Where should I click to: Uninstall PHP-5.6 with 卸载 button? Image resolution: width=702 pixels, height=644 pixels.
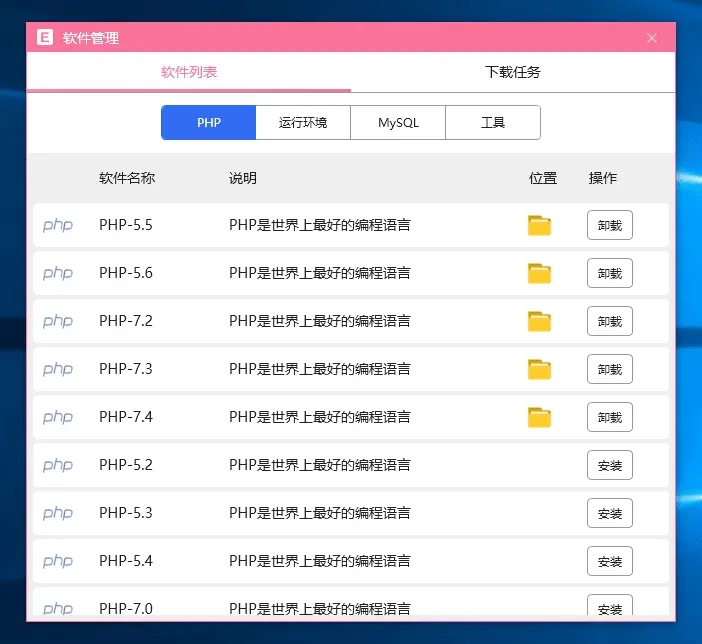[610, 273]
